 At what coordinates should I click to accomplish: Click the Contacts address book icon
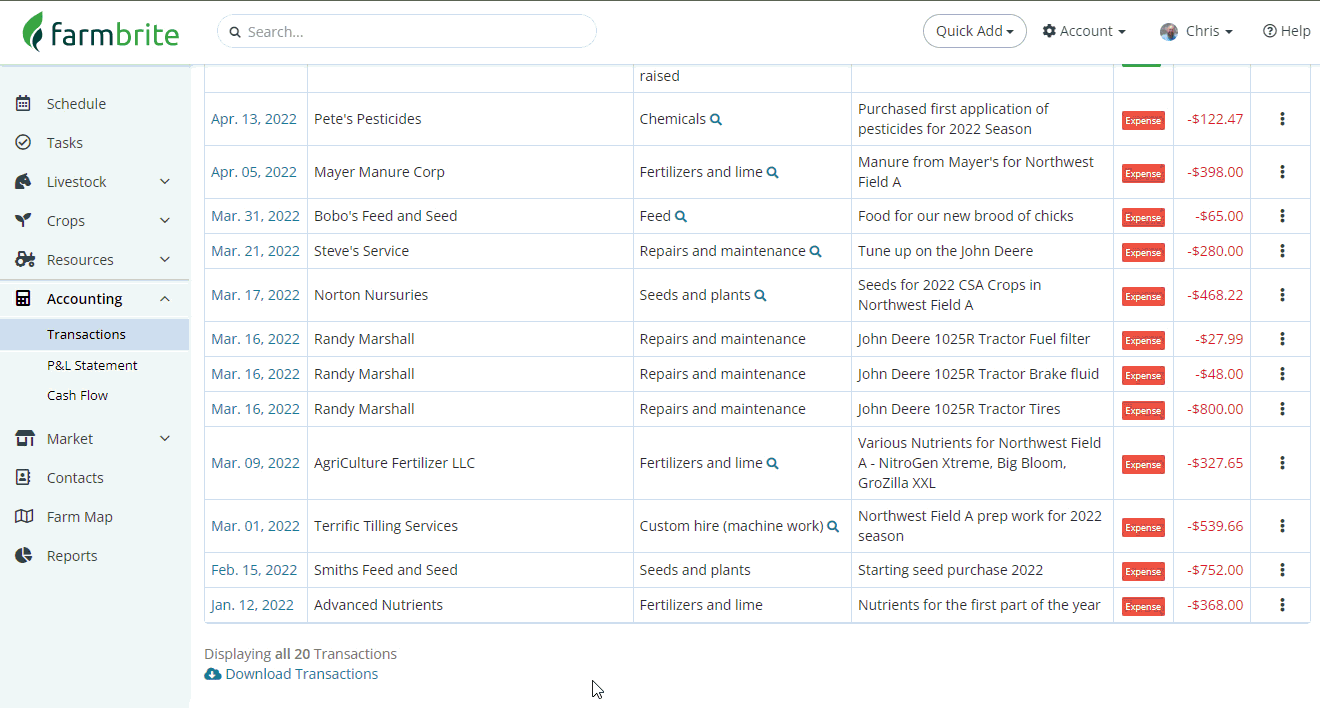click(23, 477)
